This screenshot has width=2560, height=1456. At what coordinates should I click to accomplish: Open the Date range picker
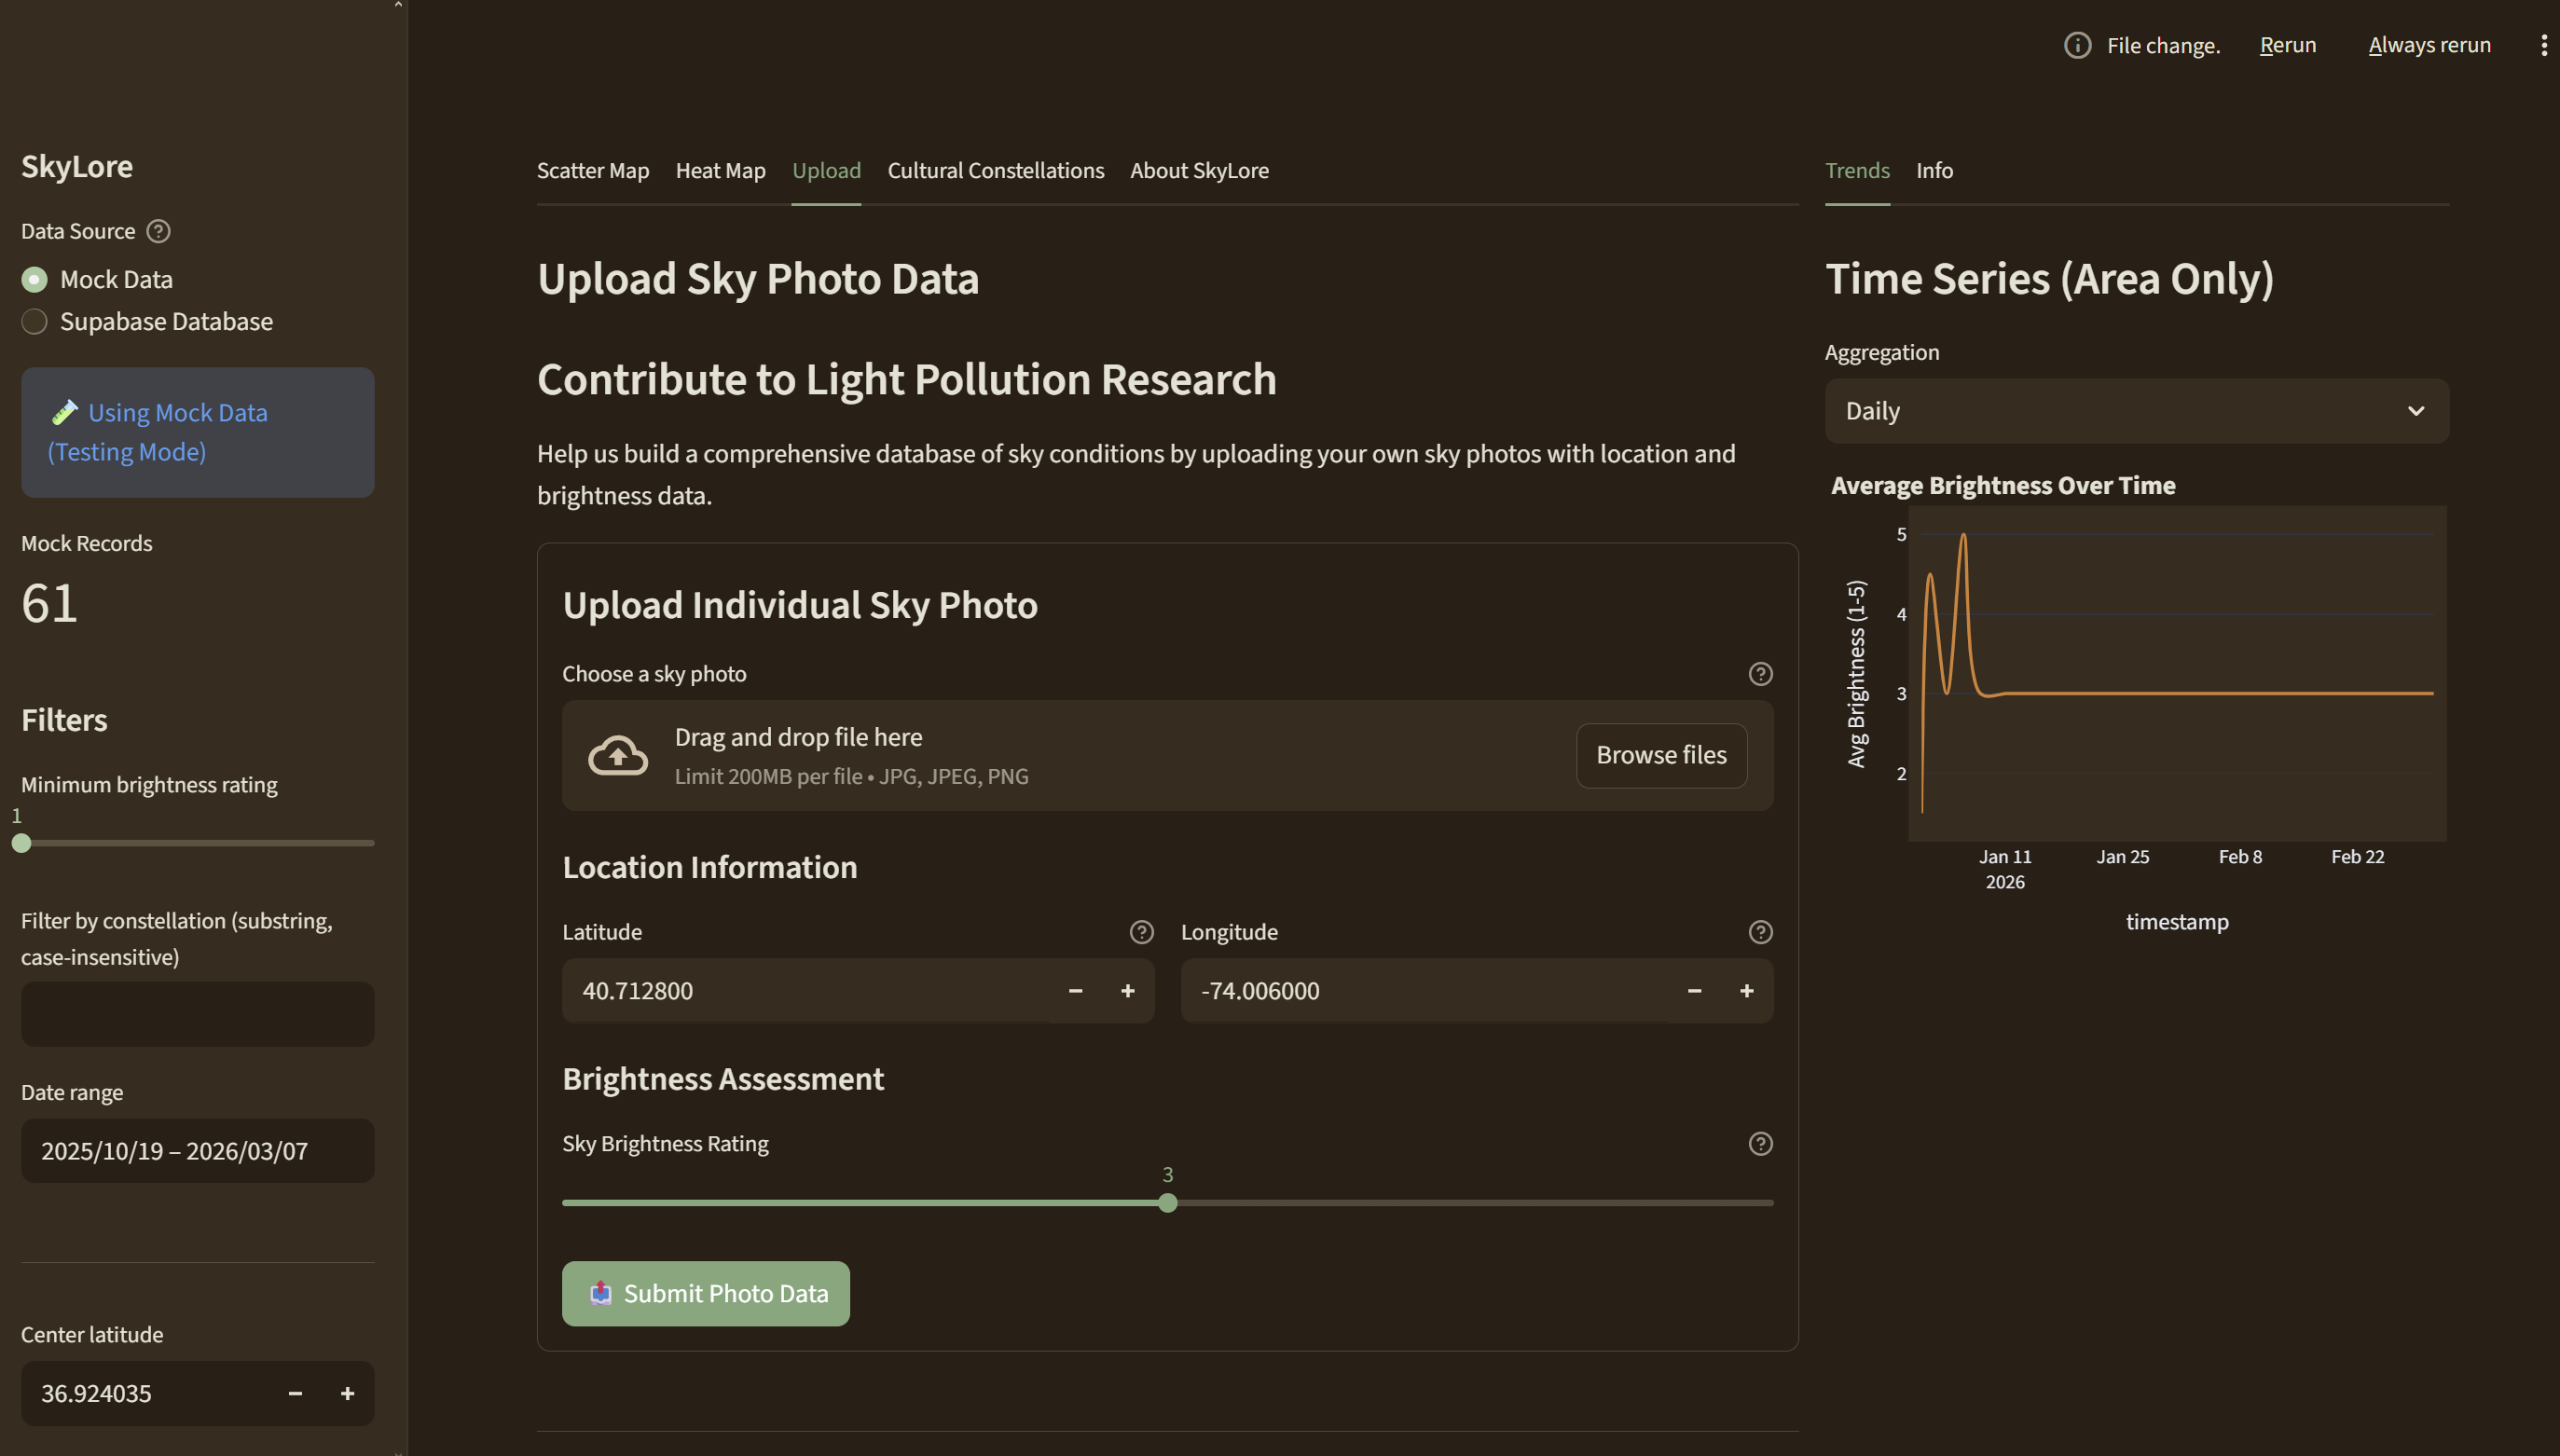click(197, 1151)
